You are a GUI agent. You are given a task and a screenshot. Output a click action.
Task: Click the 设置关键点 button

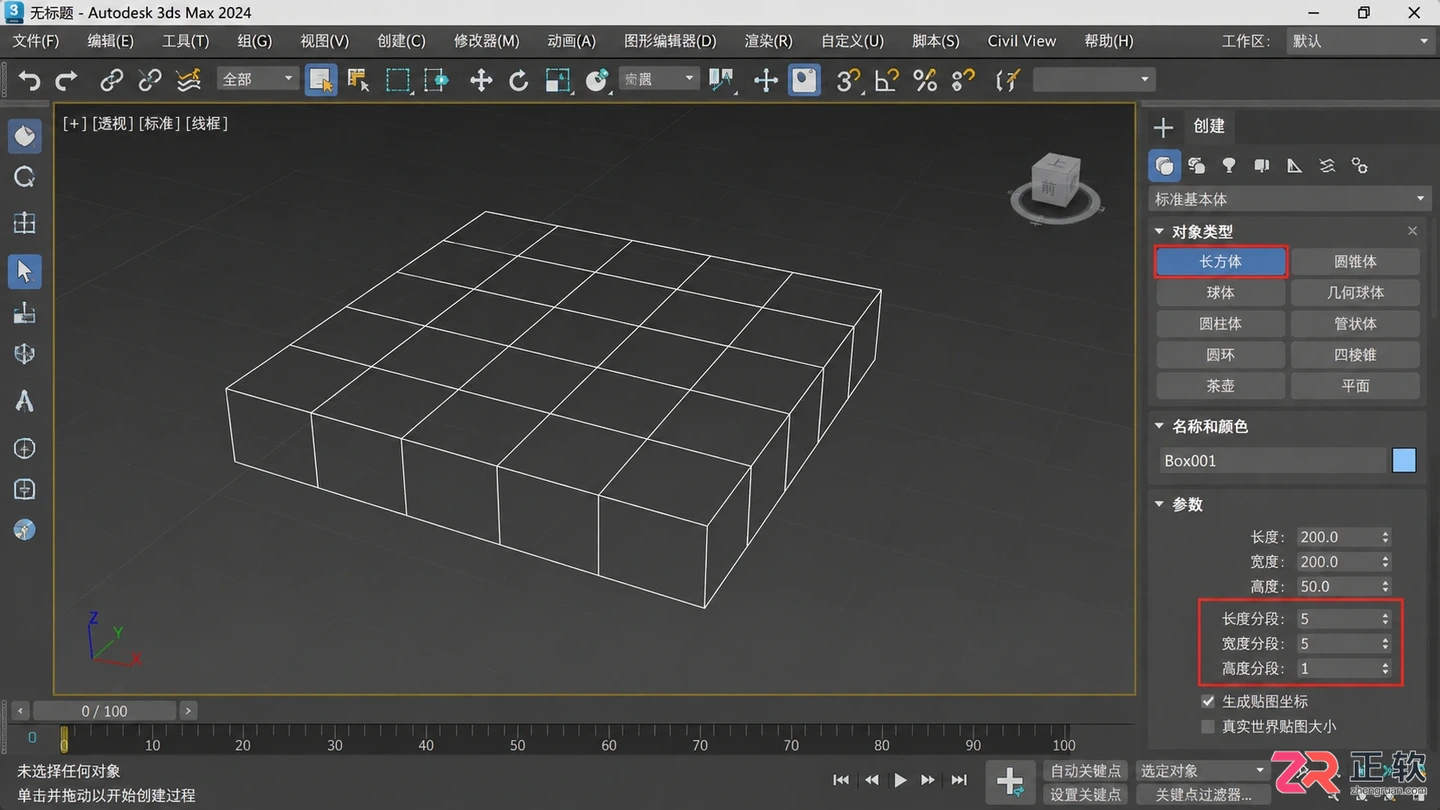[1086, 795]
